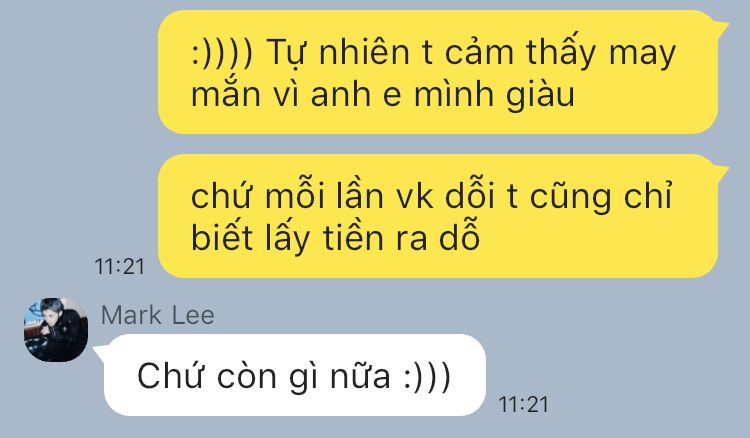
Task: Select the white "Chứ còn gì nữa" bubble
Action: pos(295,375)
